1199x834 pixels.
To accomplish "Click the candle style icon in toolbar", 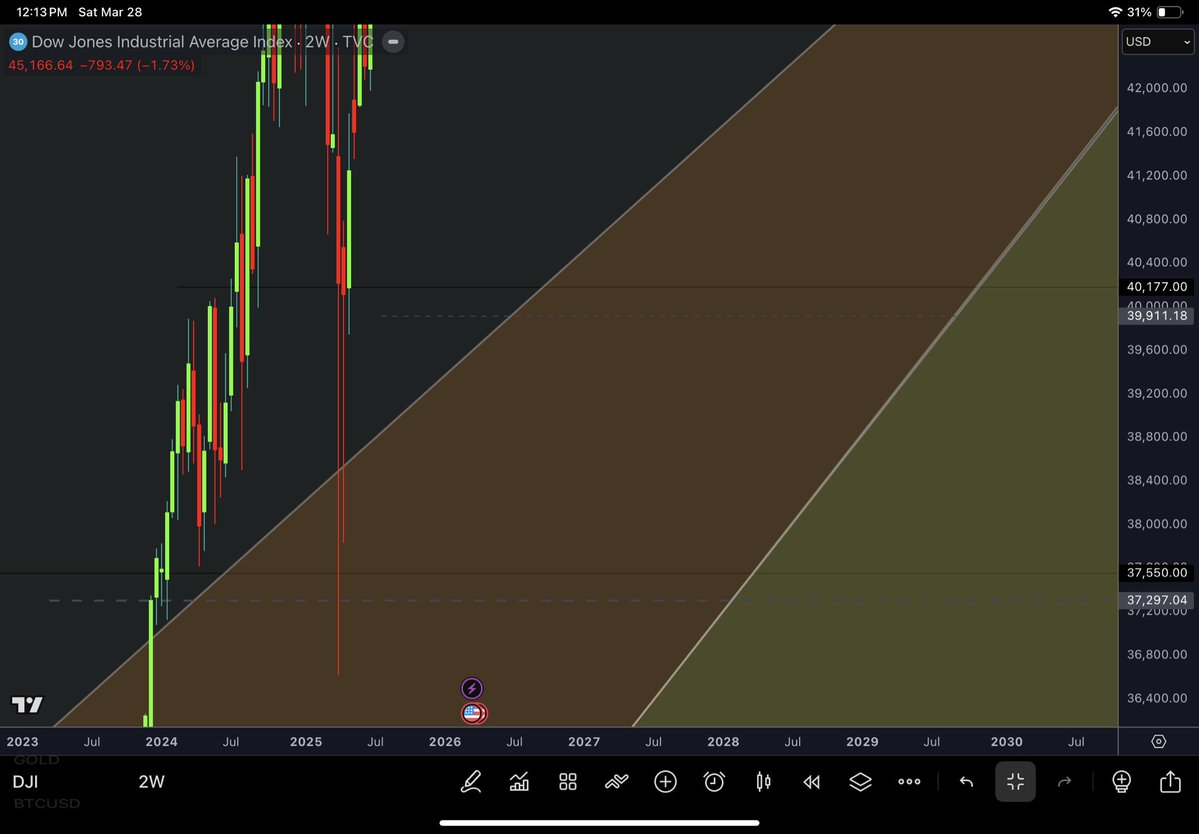I will (762, 781).
